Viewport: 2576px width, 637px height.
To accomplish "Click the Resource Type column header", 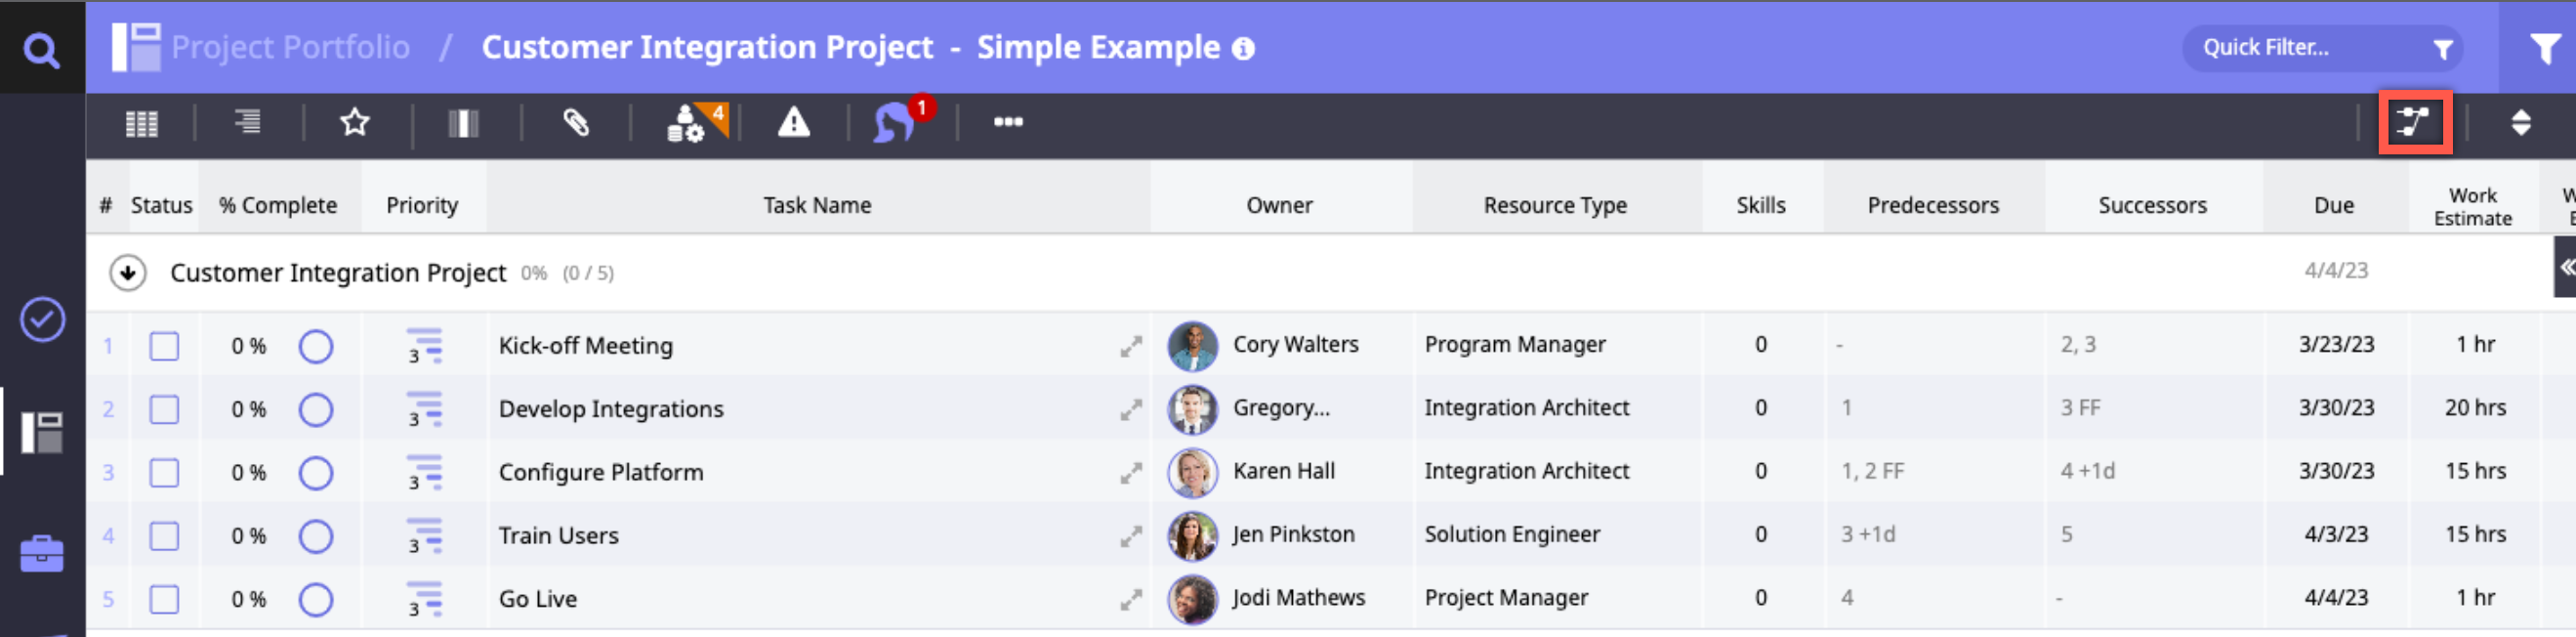I will click(x=1555, y=205).
